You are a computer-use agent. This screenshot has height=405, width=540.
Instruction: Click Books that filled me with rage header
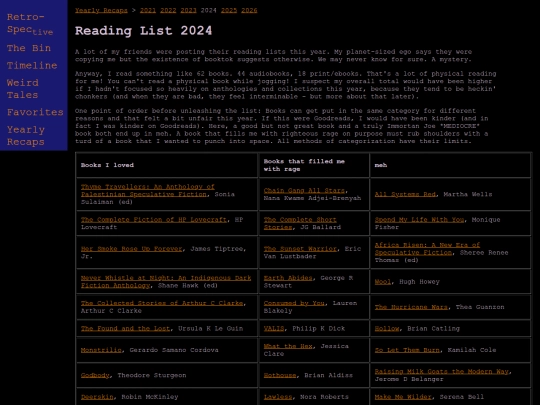[x=304, y=165]
